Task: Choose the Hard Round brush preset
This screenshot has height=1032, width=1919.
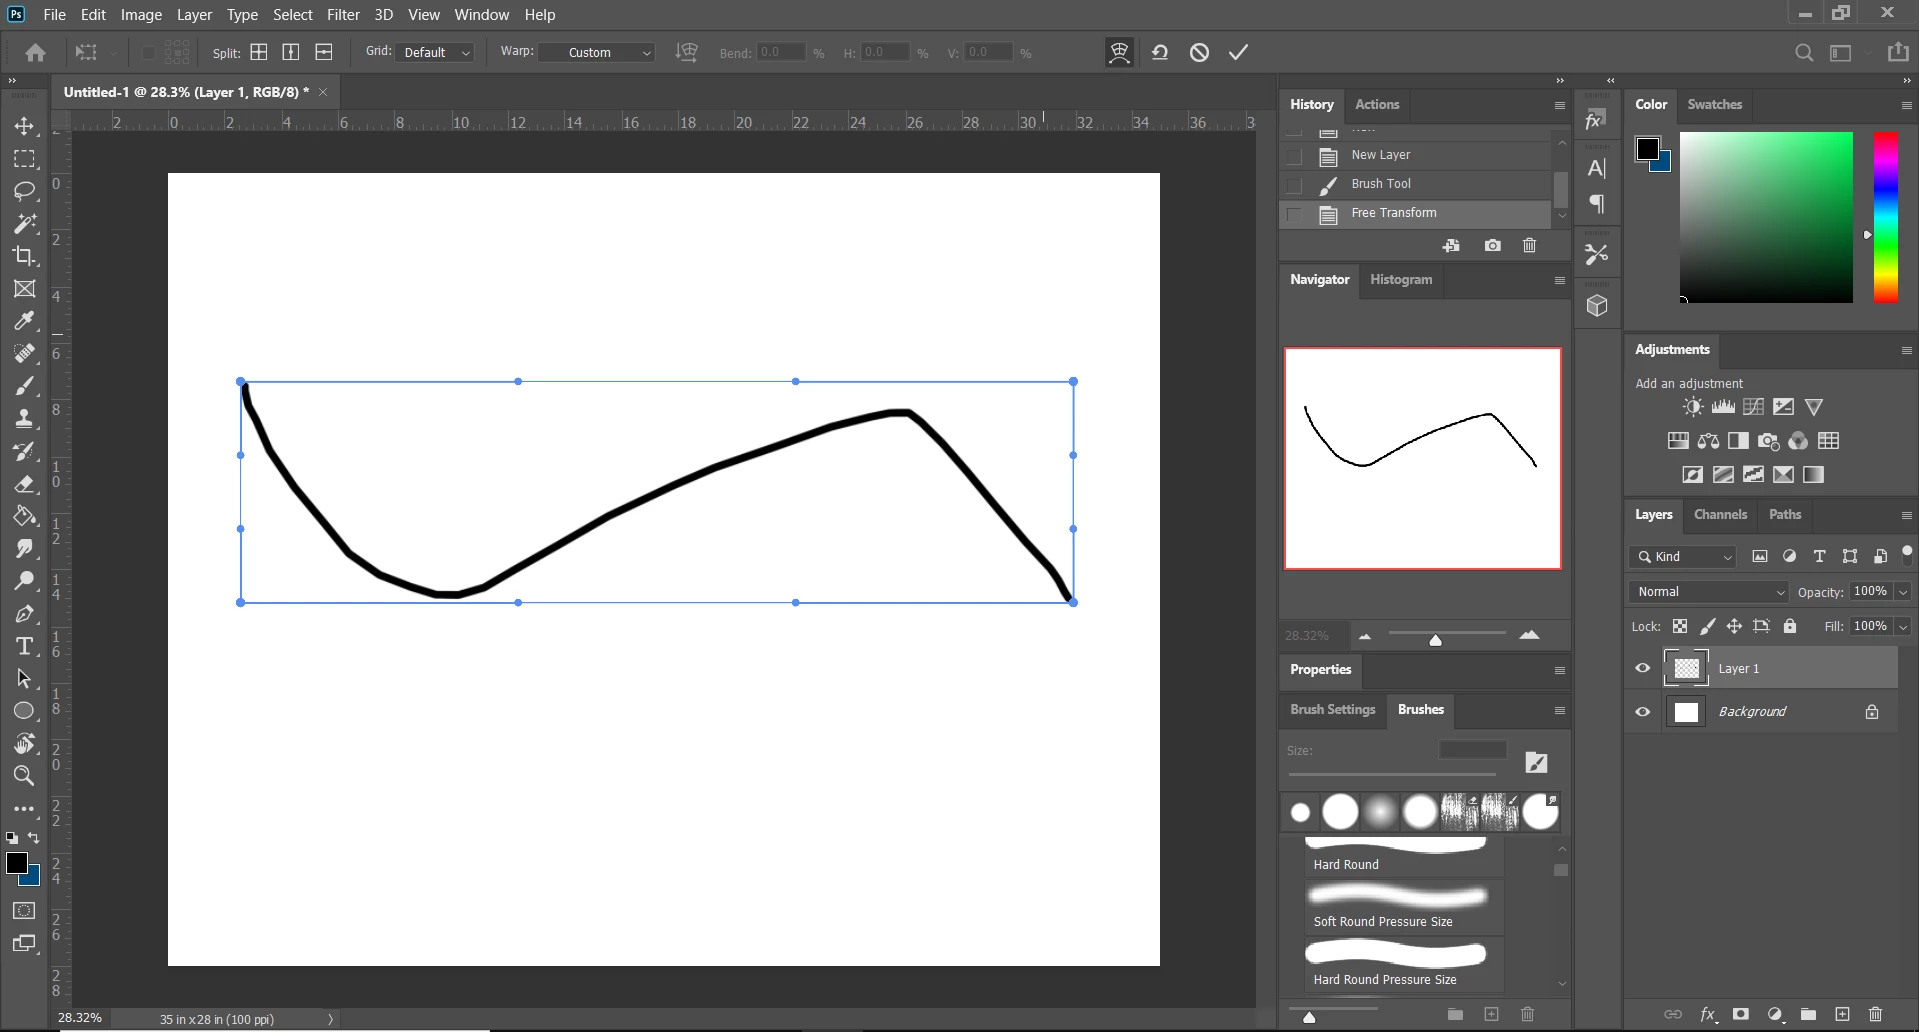Action: click(x=1403, y=856)
